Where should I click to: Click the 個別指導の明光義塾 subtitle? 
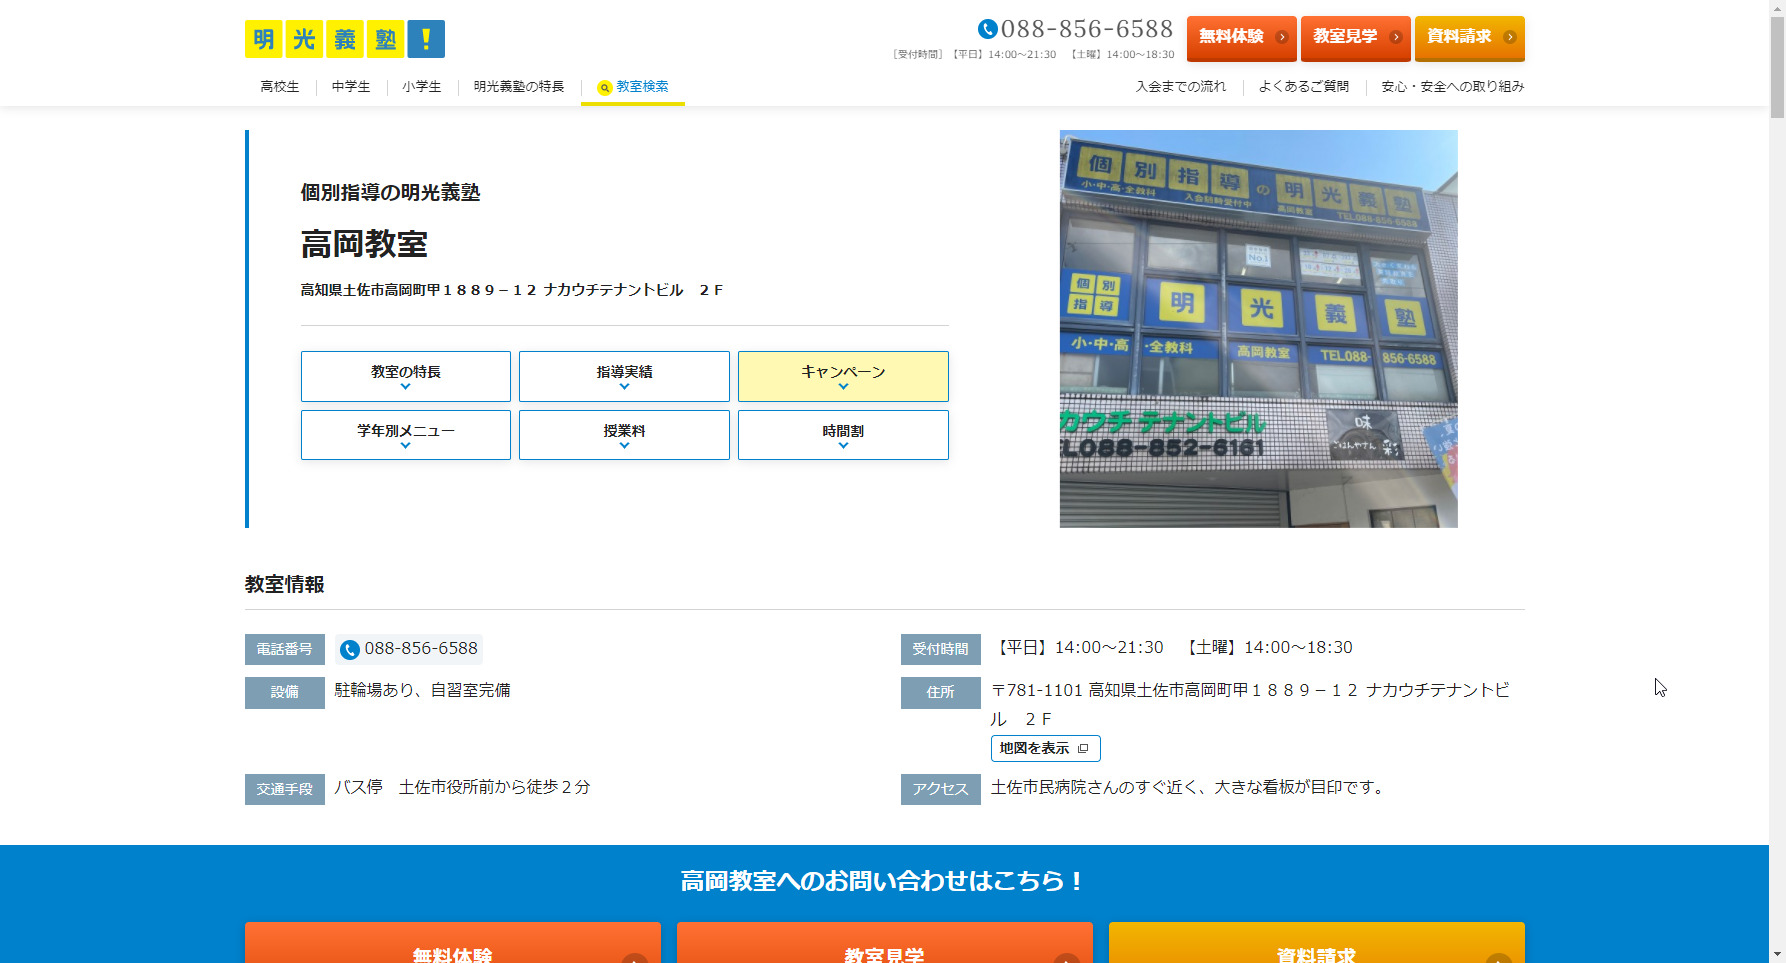click(391, 192)
